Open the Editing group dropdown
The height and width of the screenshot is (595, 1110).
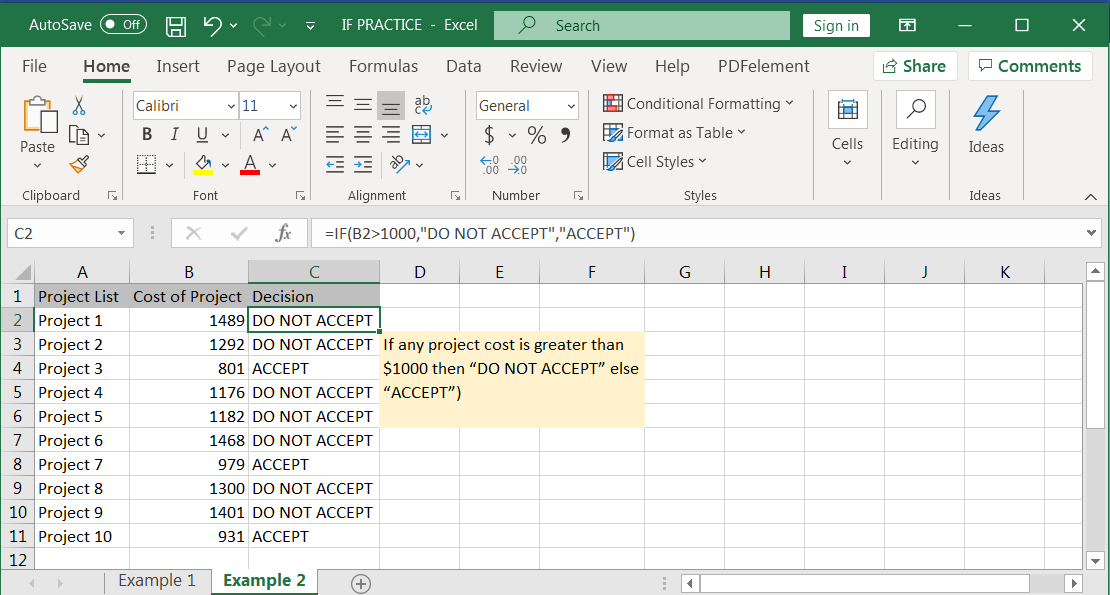pos(915,162)
